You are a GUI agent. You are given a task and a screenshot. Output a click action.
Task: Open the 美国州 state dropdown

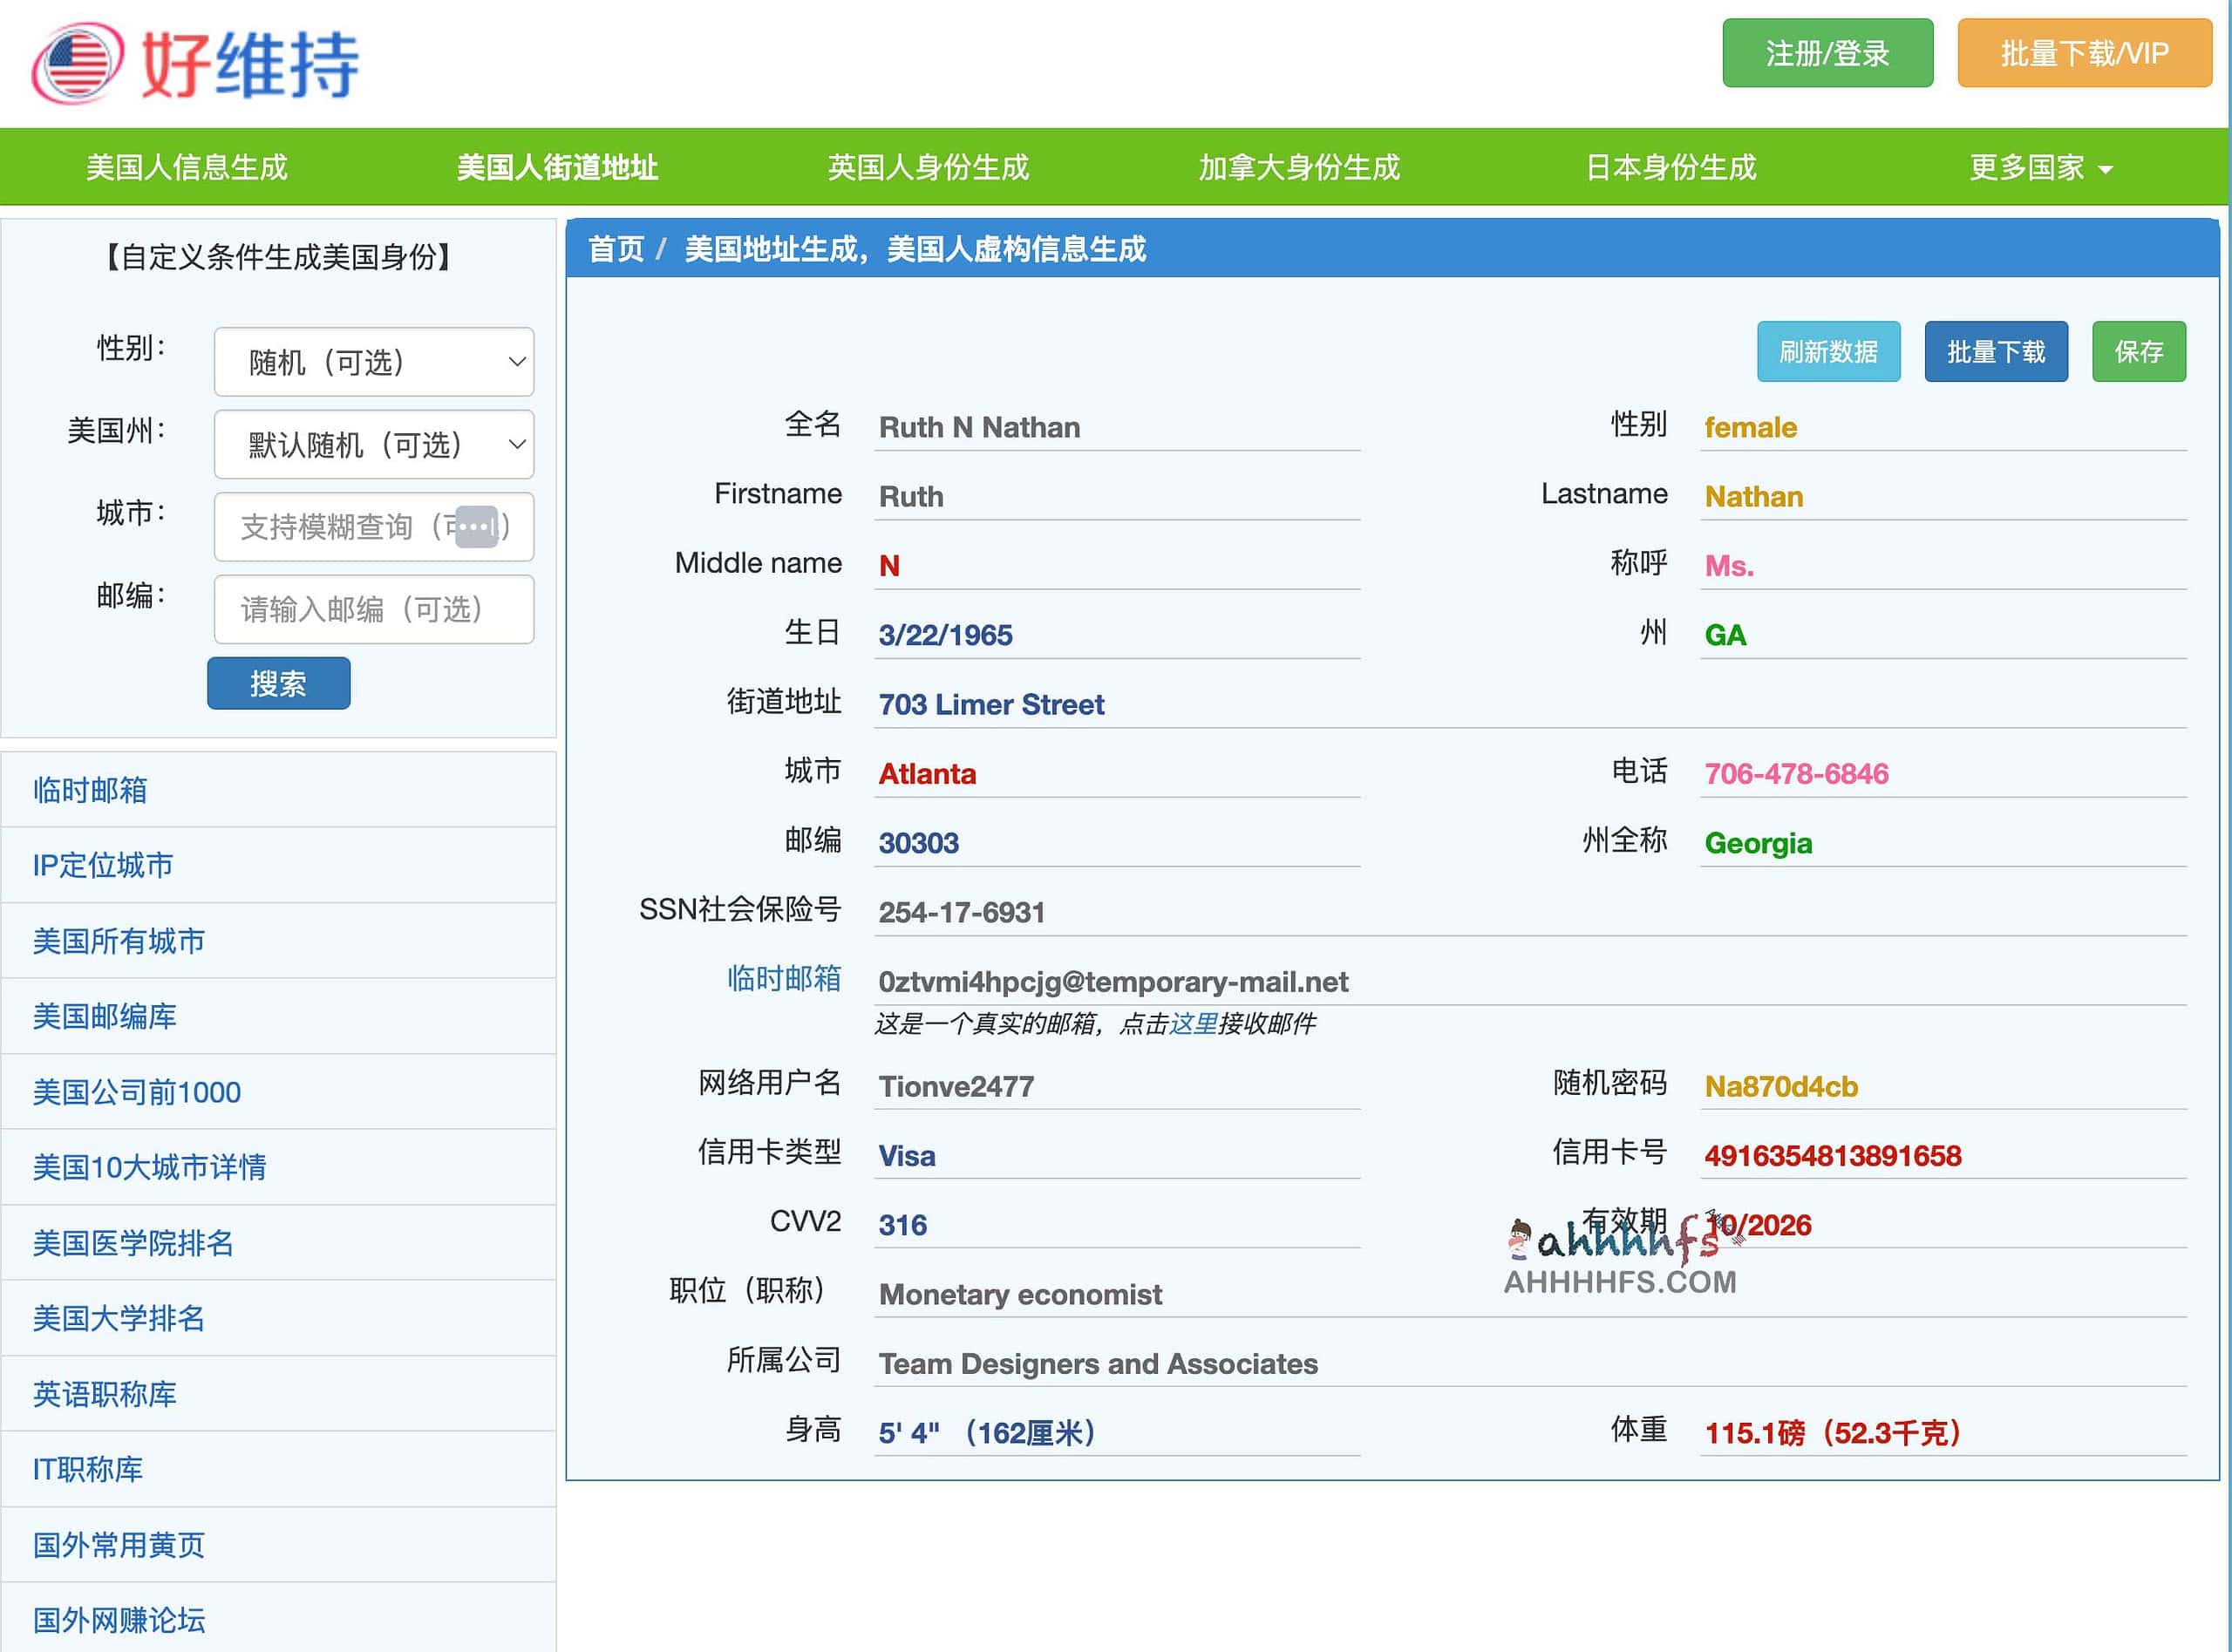373,444
